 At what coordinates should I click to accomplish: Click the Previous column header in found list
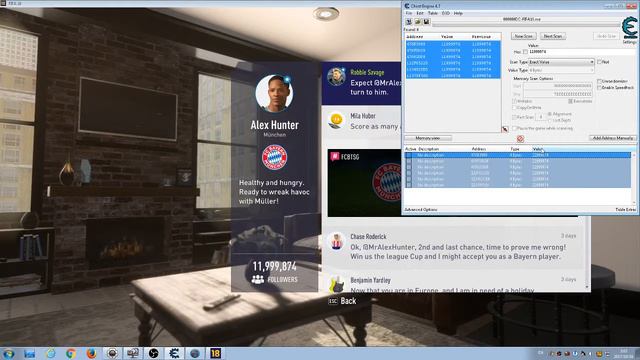coord(481,37)
